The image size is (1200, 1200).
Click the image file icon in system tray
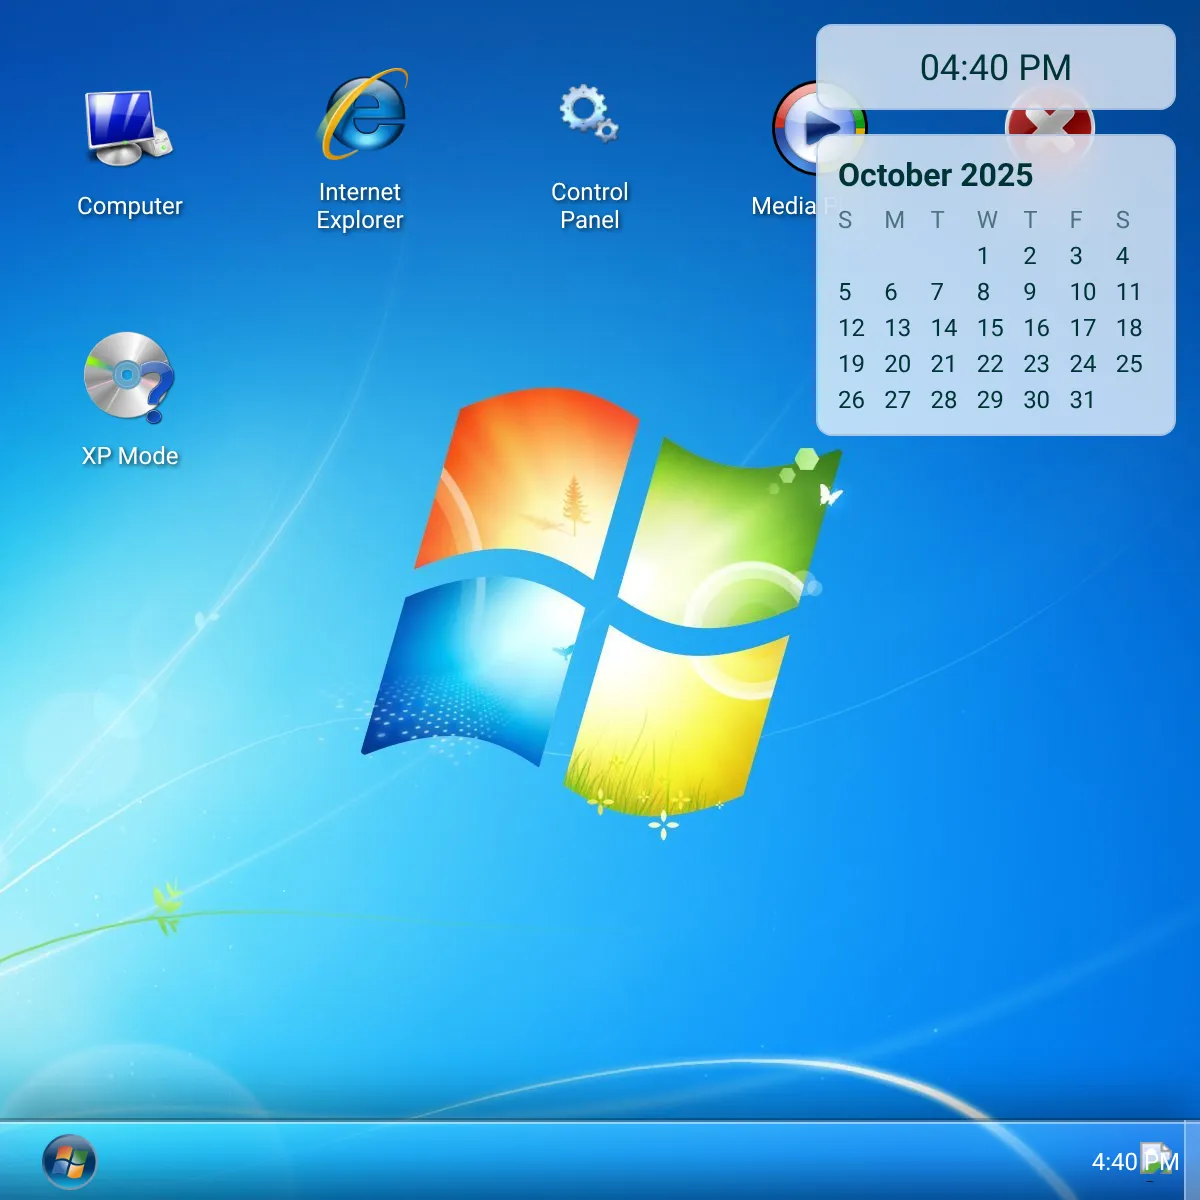(x=1156, y=1160)
